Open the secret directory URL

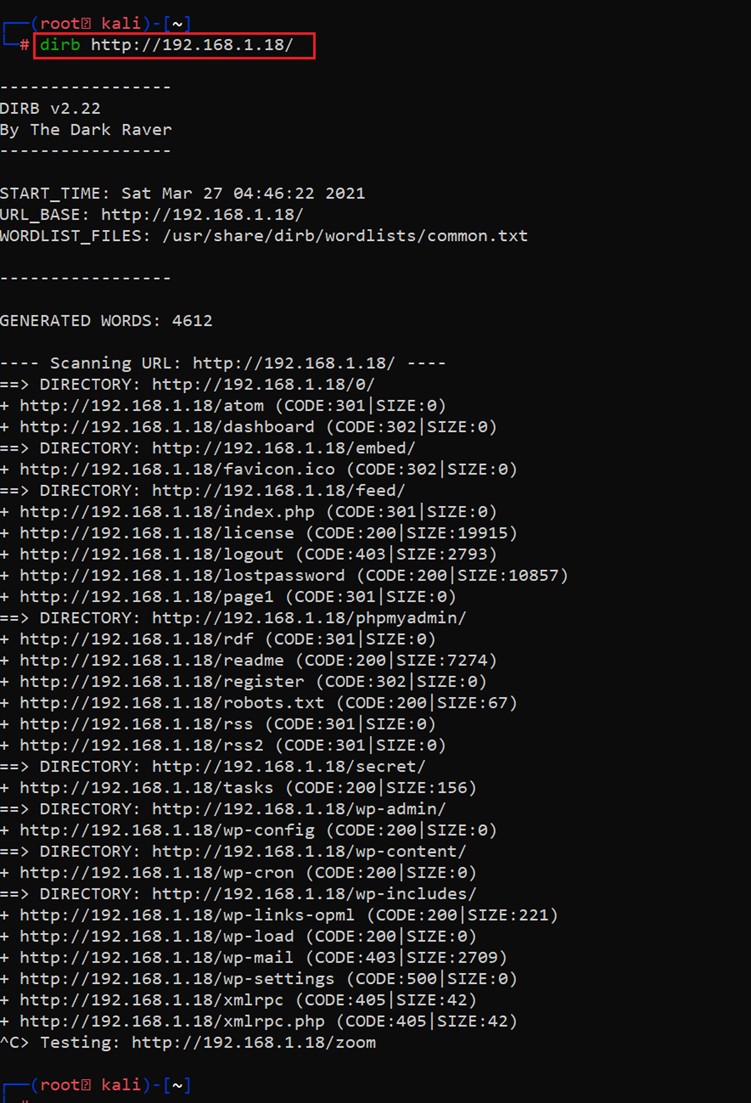tap(289, 767)
